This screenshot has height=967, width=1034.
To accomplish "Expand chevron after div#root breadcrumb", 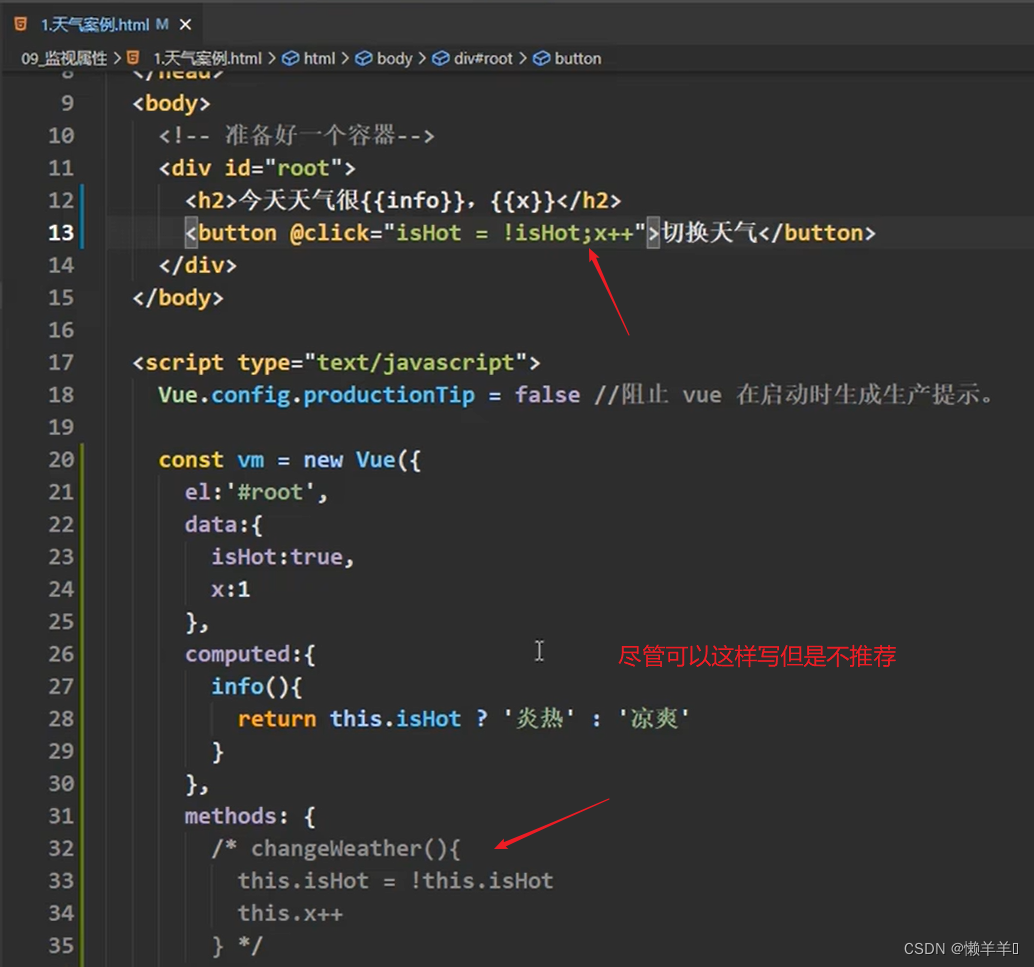I will 522,59.
